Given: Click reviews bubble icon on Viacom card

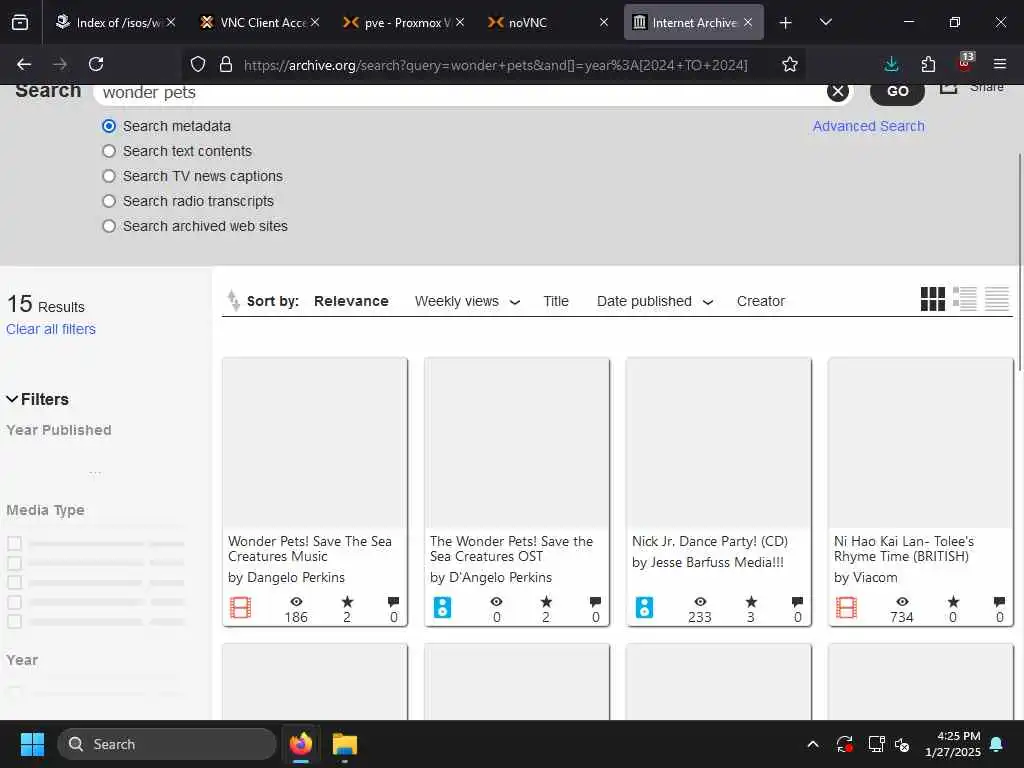Looking at the screenshot, I should click(x=999, y=601).
